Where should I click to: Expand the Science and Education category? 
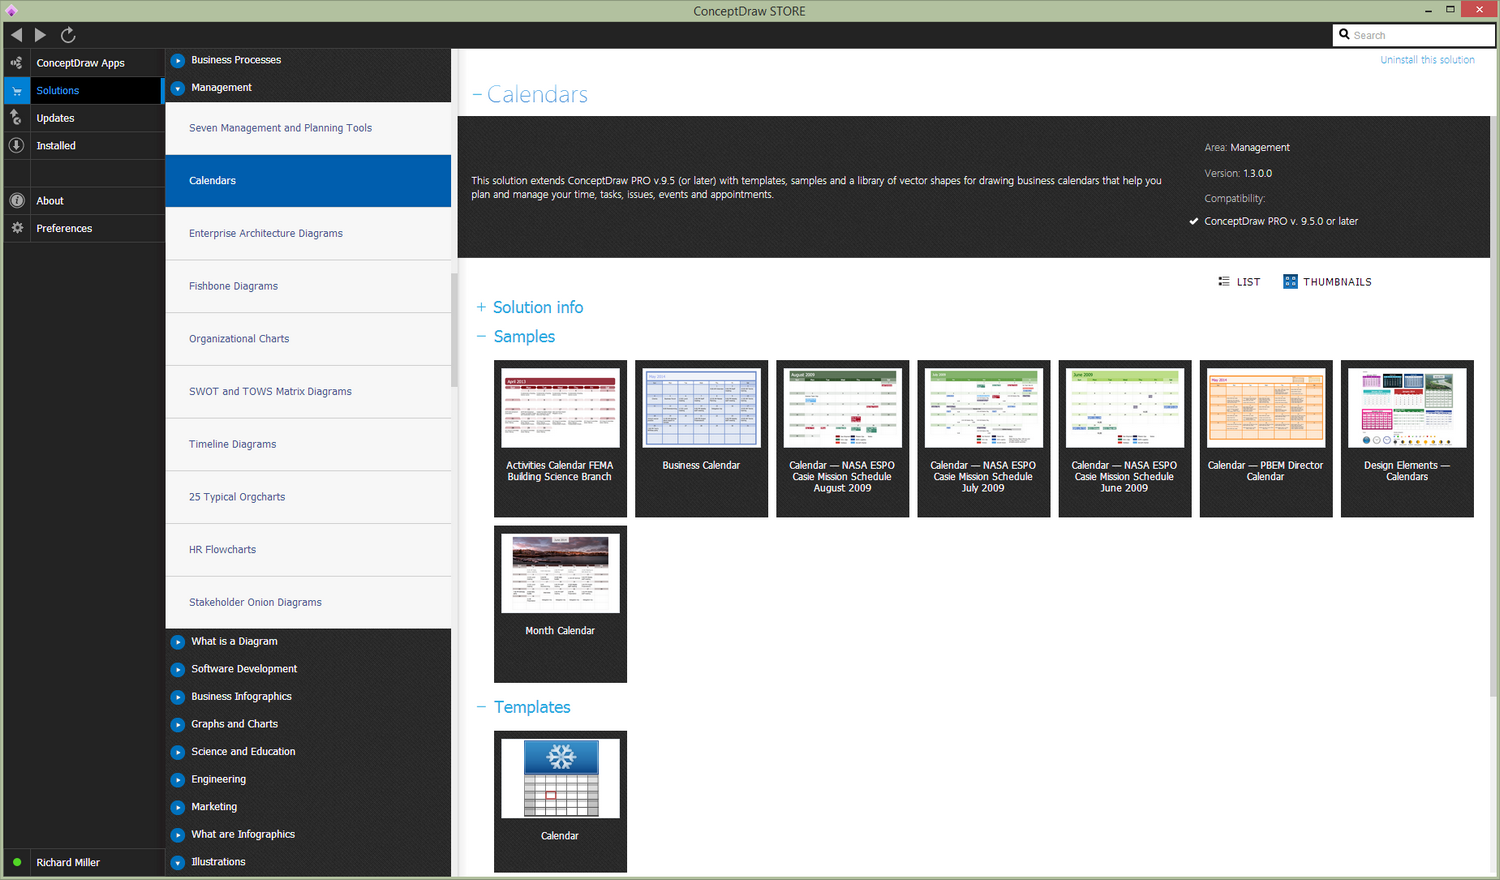178,752
